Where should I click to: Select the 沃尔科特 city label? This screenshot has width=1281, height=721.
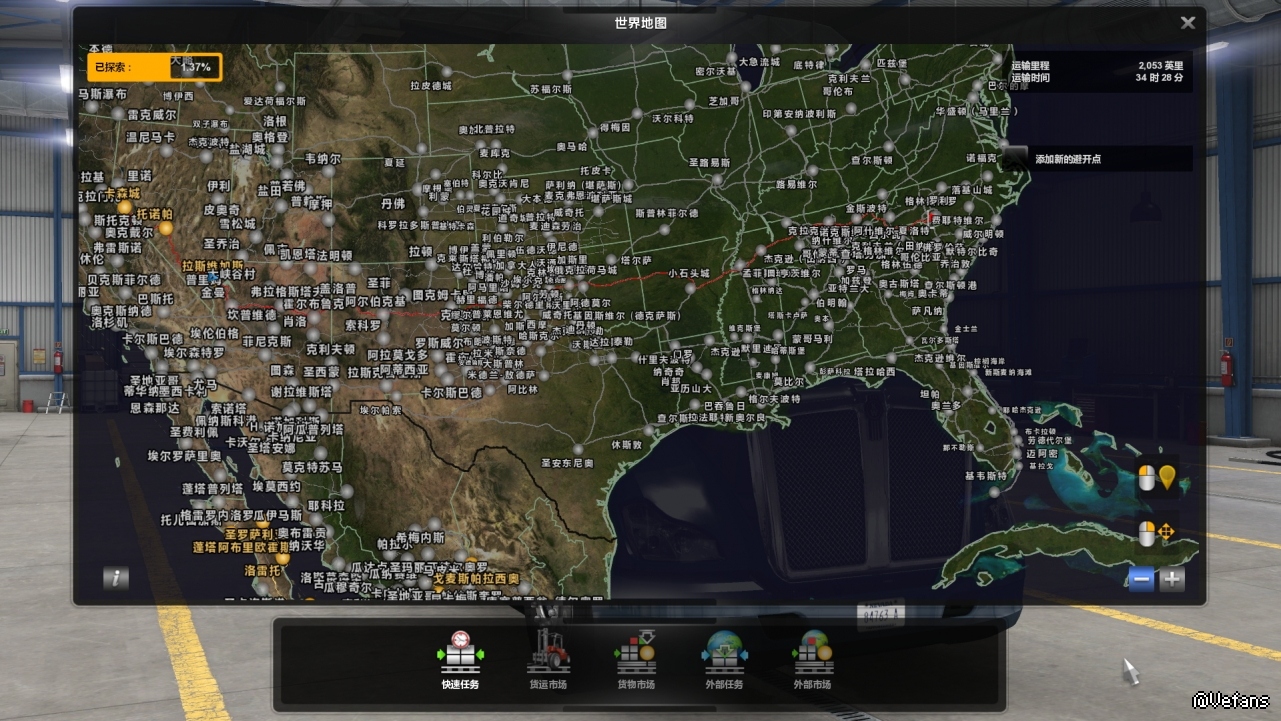click(x=672, y=118)
